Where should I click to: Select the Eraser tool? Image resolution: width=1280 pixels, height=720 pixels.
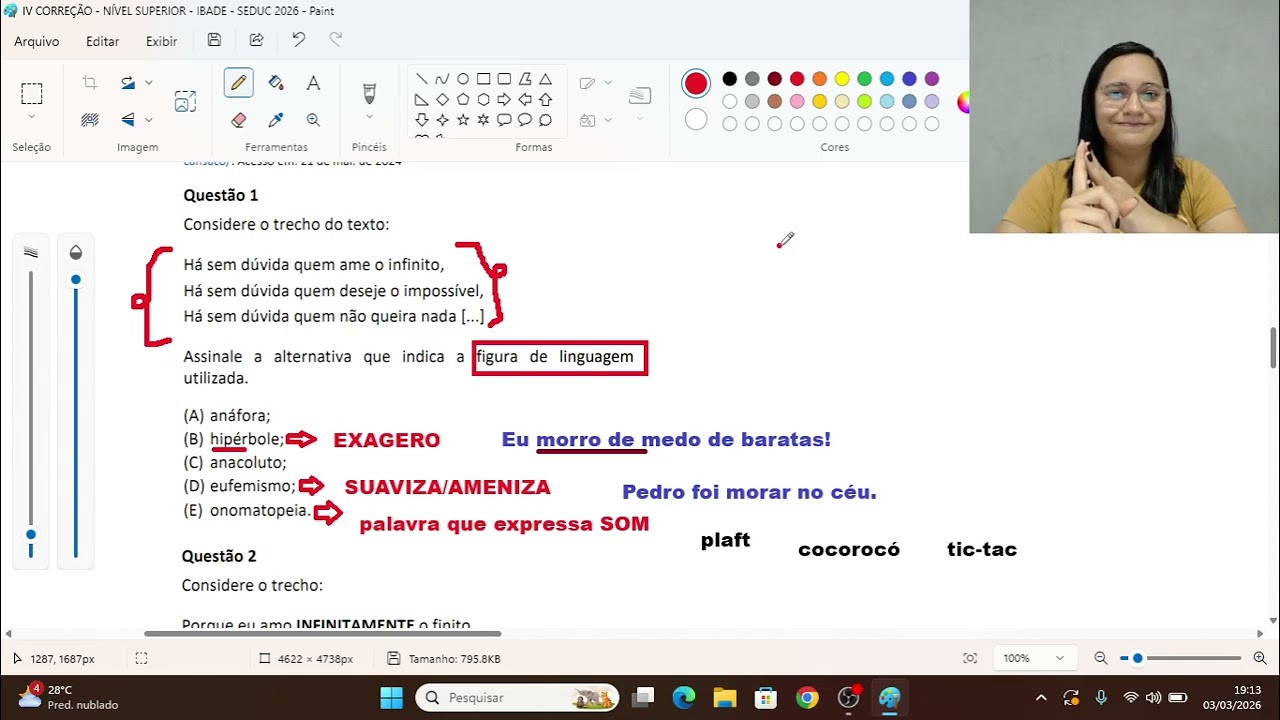[x=238, y=120]
